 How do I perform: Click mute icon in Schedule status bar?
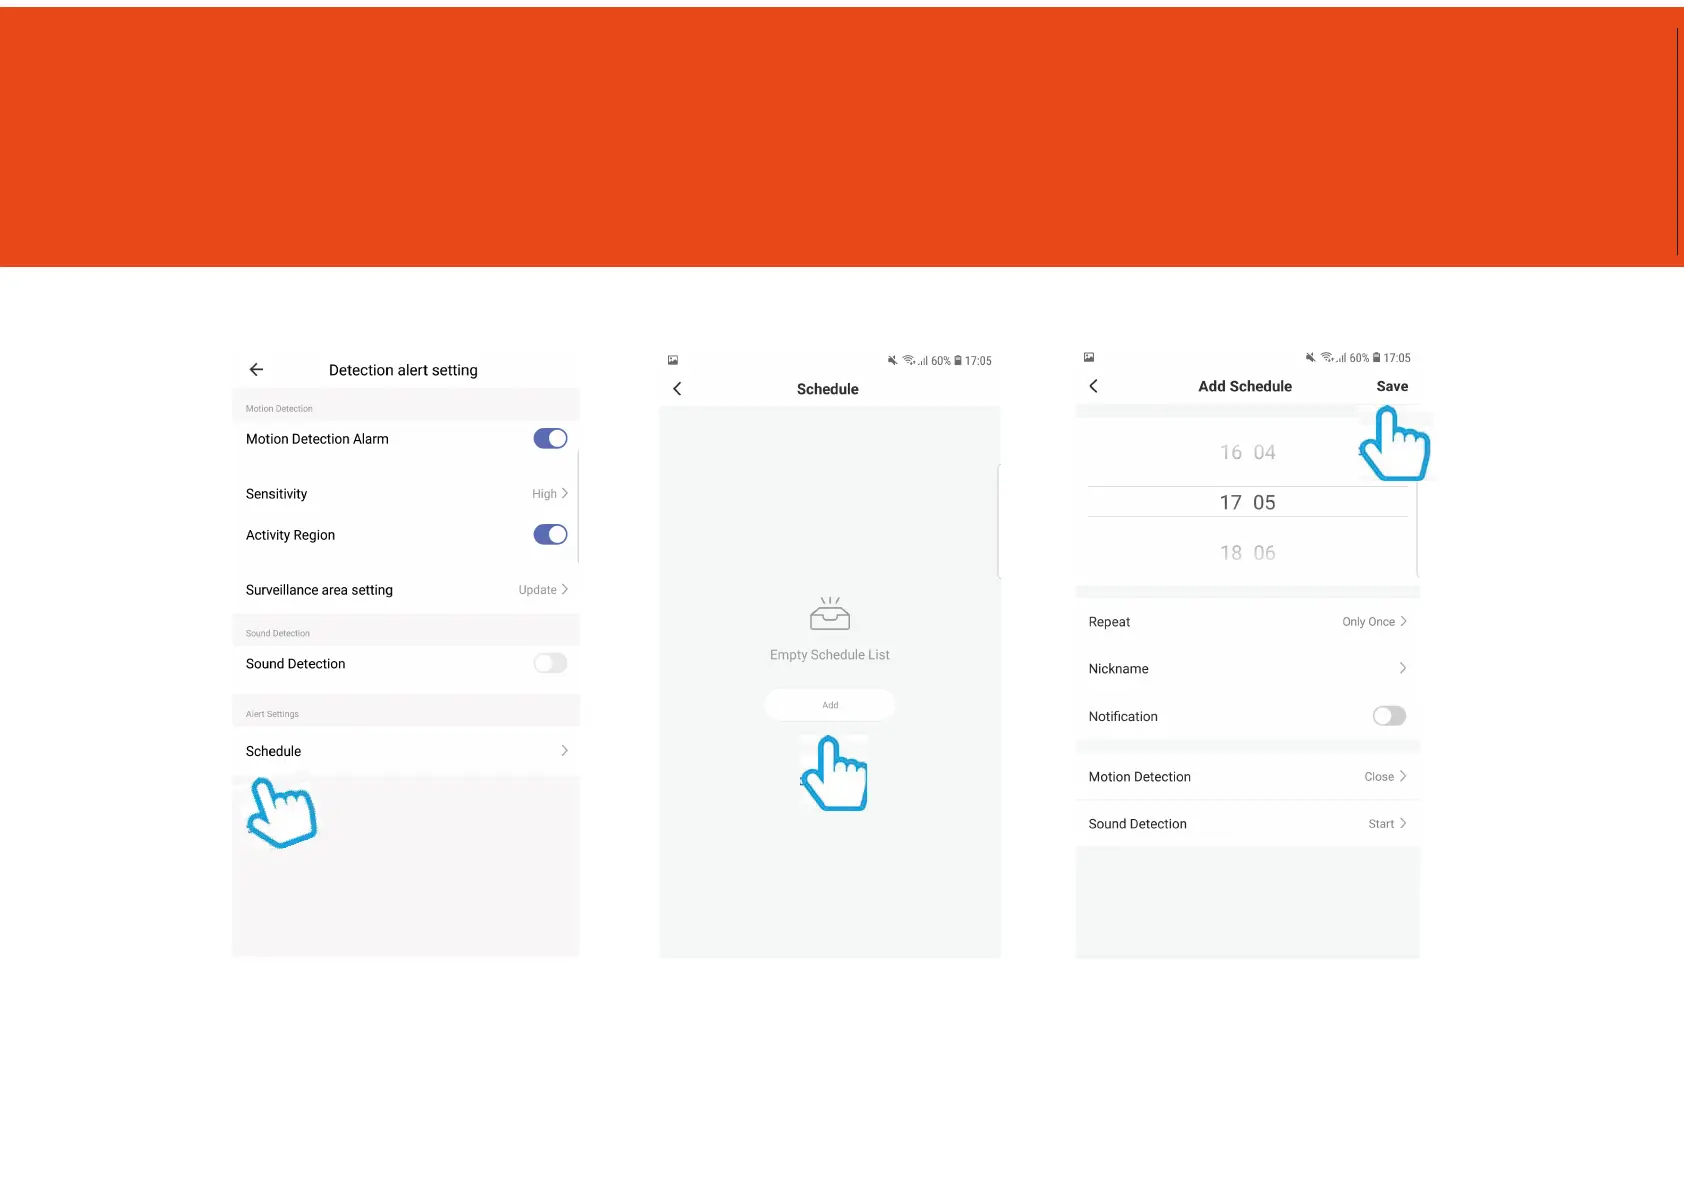point(892,360)
